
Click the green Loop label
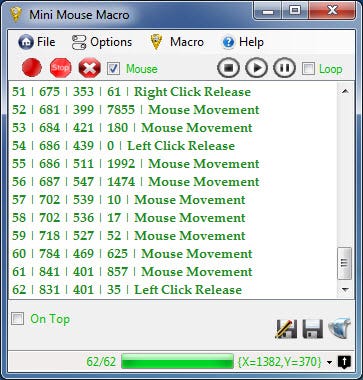coord(331,69)
